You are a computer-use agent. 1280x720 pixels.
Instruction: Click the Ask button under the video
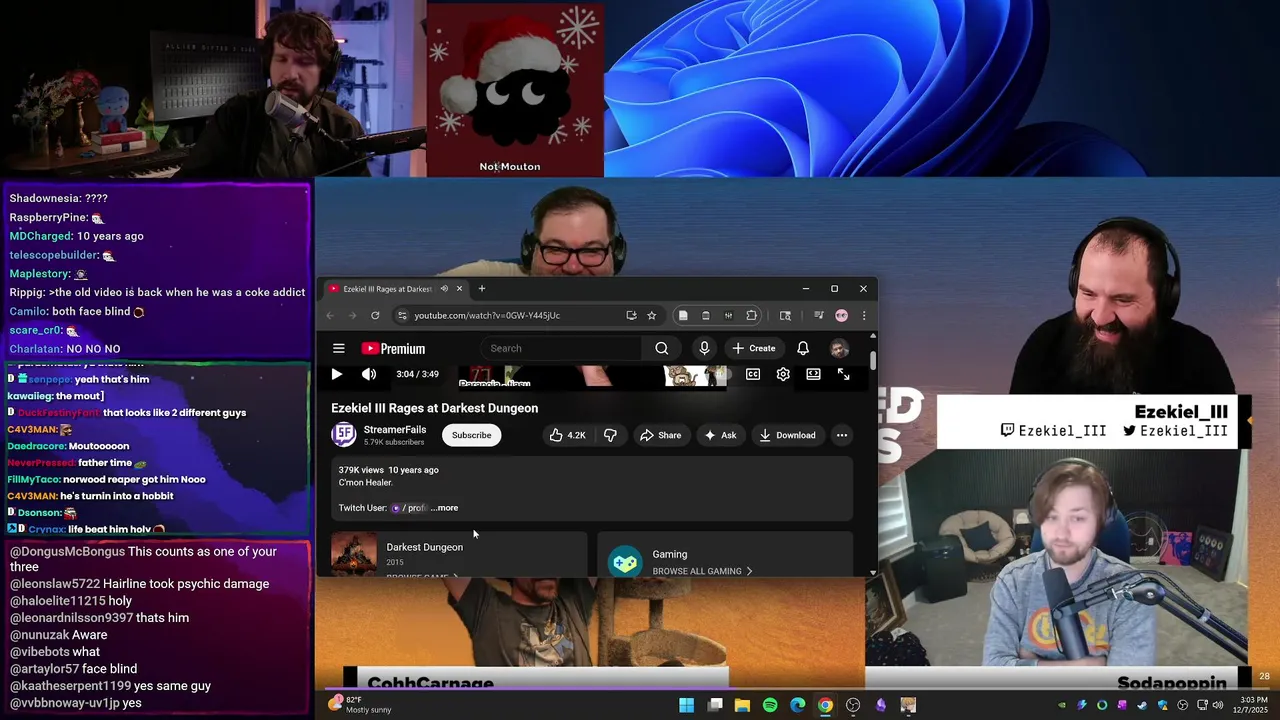[720, 435]
